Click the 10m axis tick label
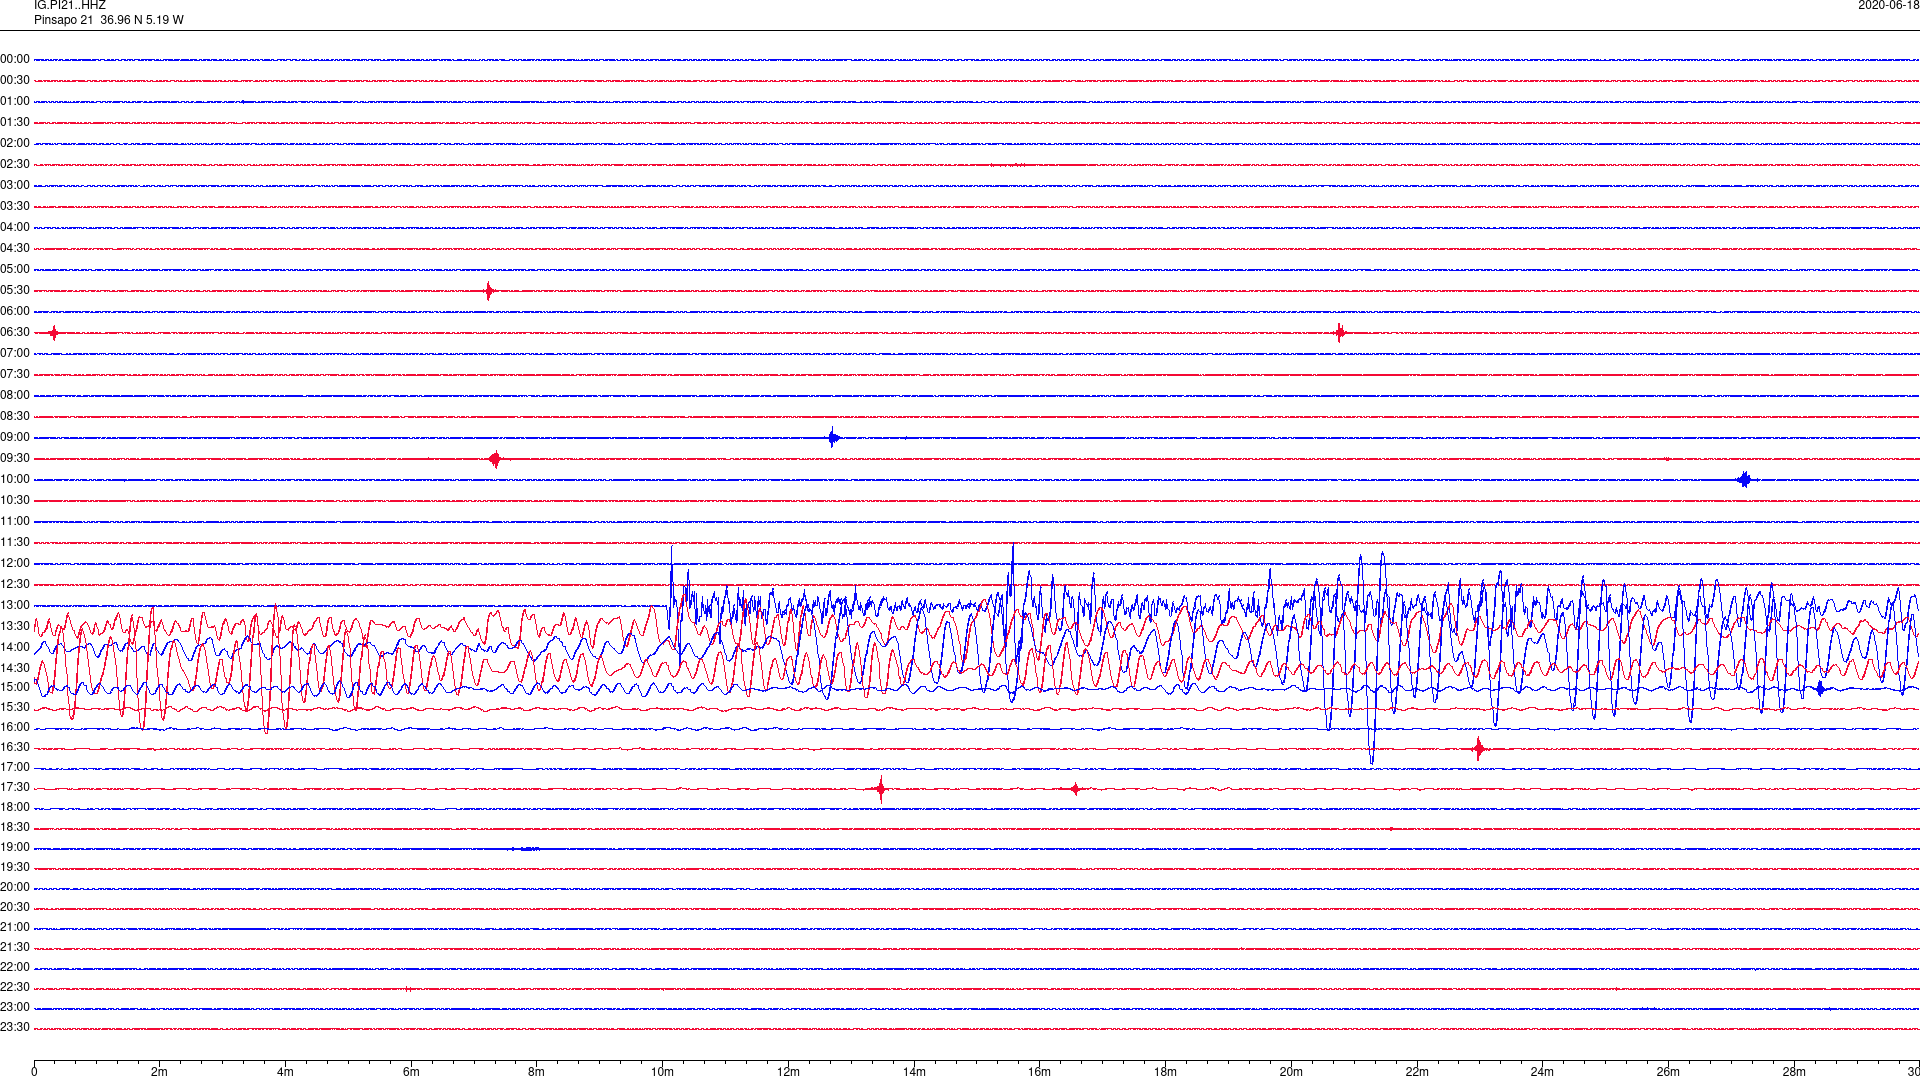 [x=662, y=1072]
